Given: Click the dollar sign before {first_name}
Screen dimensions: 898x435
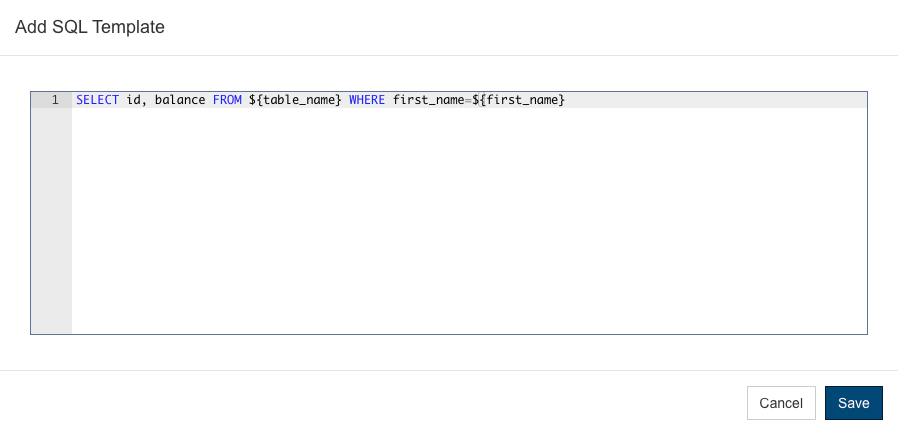Looking at the screenshot, I should pos(475,100).
